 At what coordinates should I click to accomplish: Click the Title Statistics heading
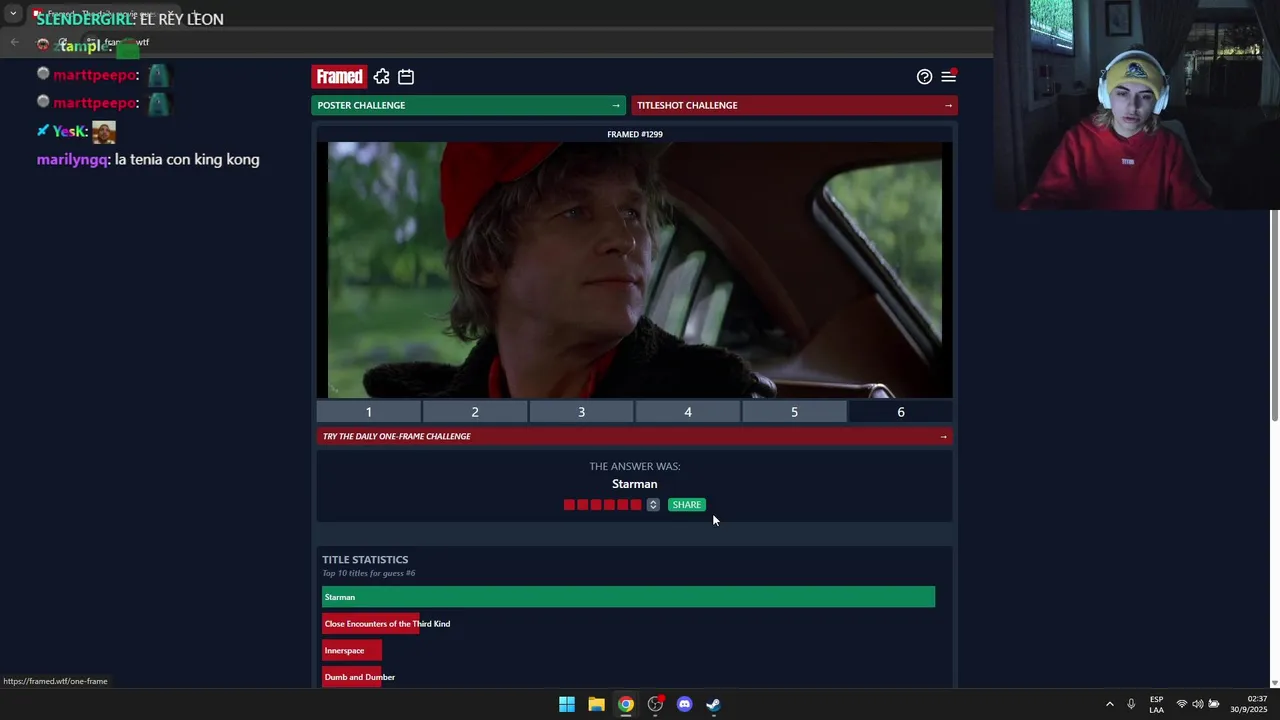[365, 560]
